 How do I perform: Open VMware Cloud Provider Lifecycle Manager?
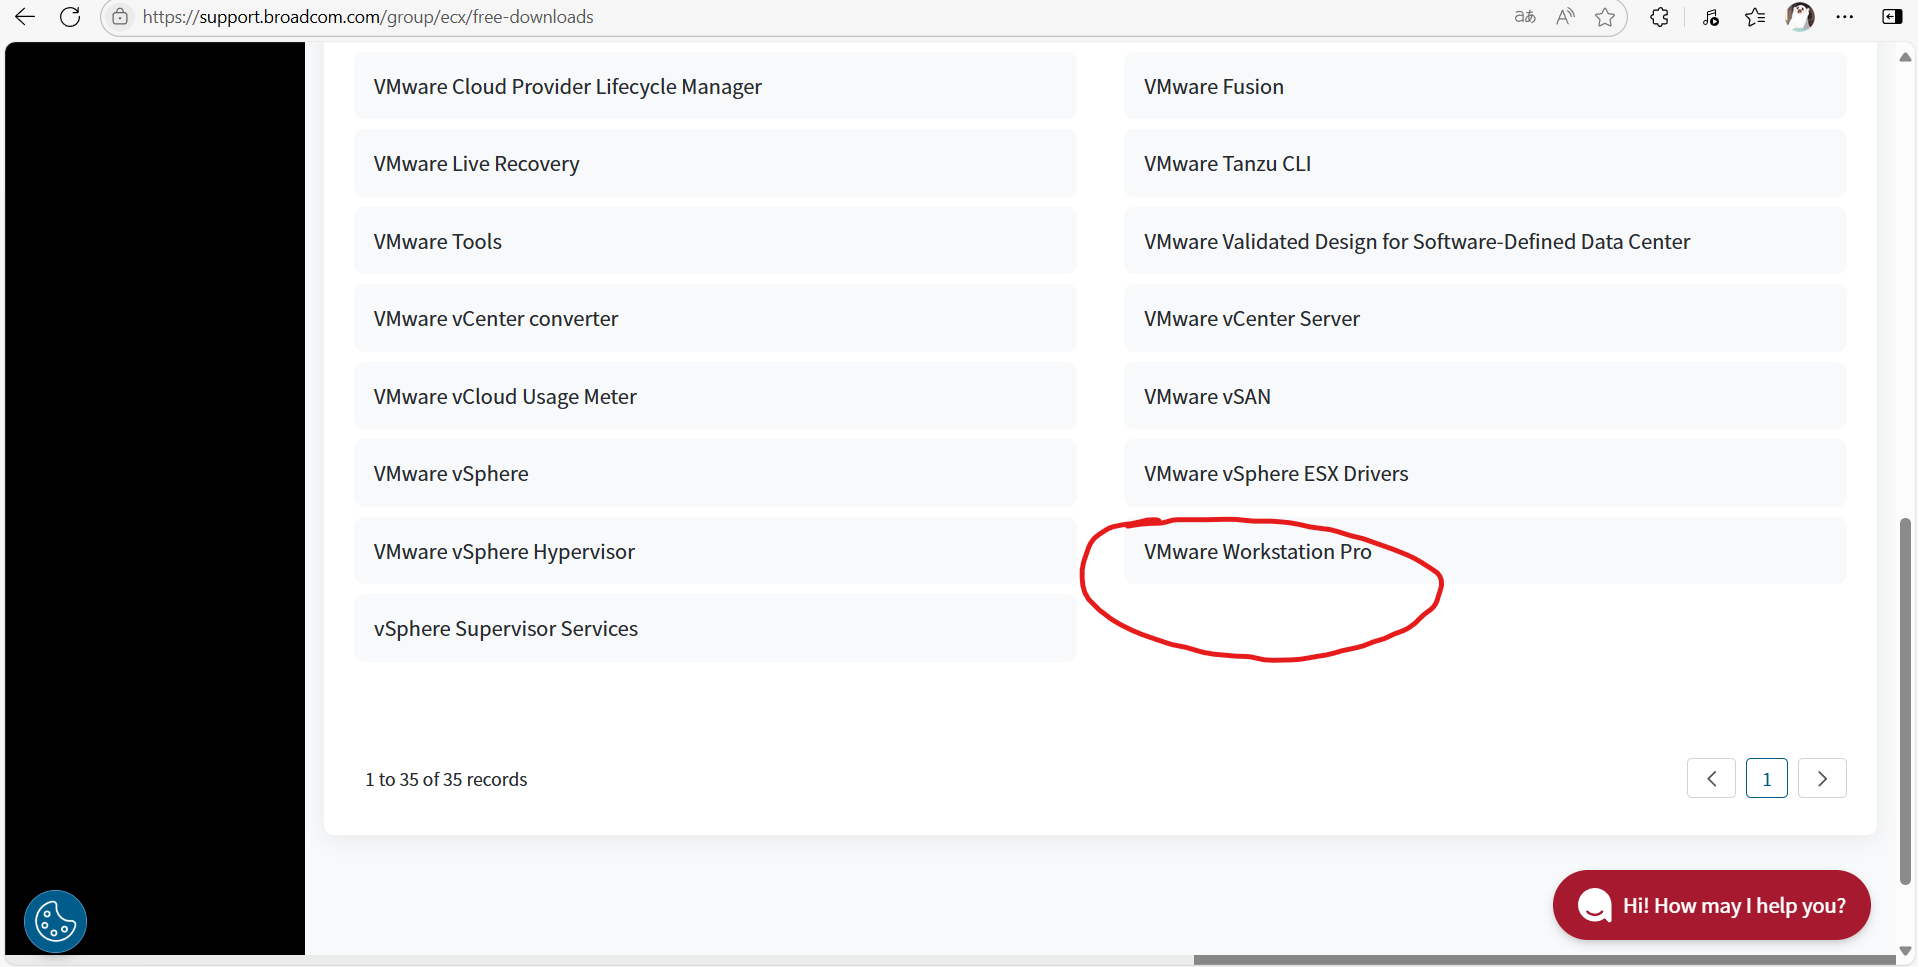tap(715, 86)
